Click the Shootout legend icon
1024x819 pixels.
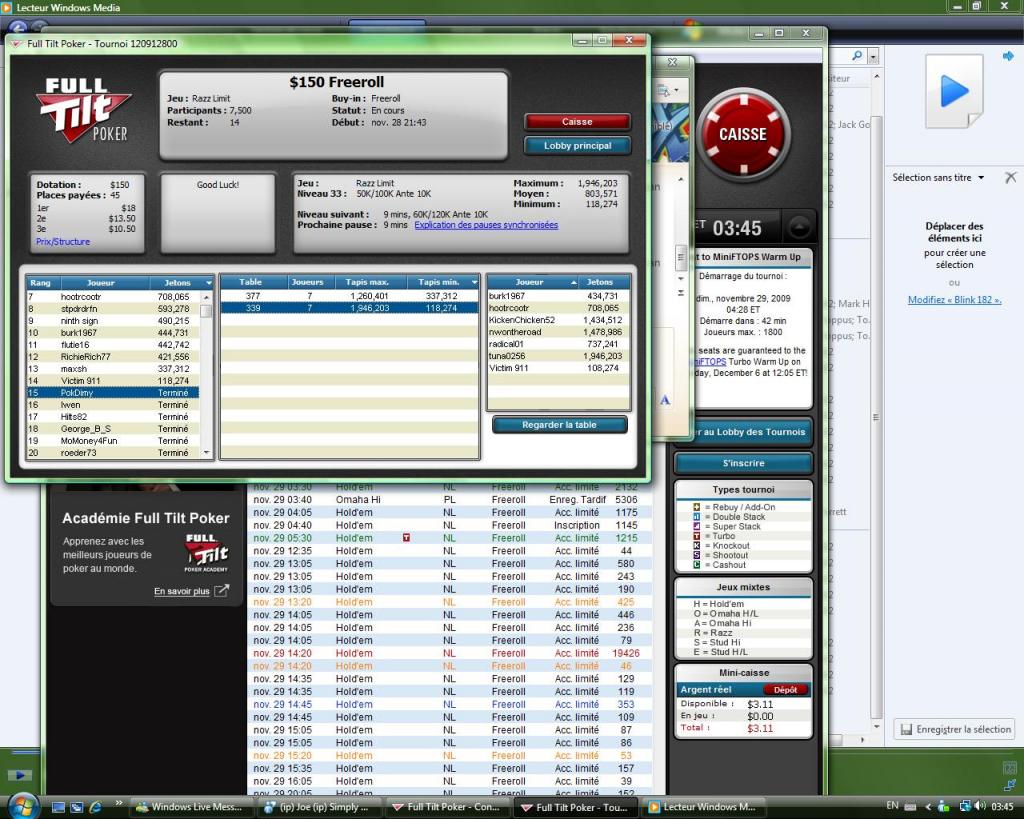[x=697, y=556]
